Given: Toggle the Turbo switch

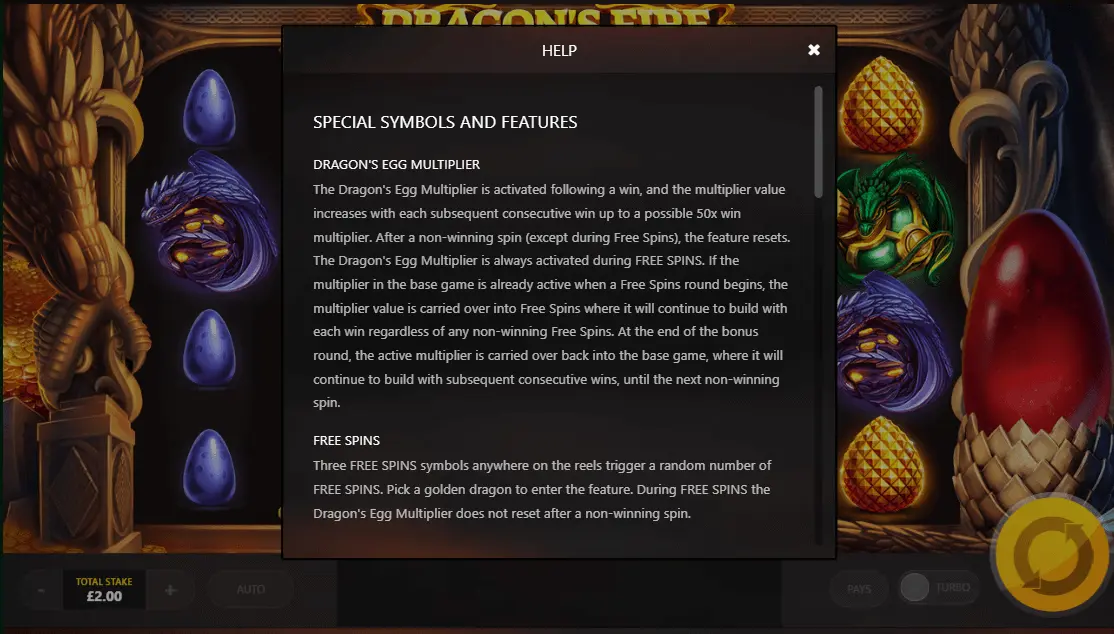Looking at the screenshot, I should click(x=914, y=588).
